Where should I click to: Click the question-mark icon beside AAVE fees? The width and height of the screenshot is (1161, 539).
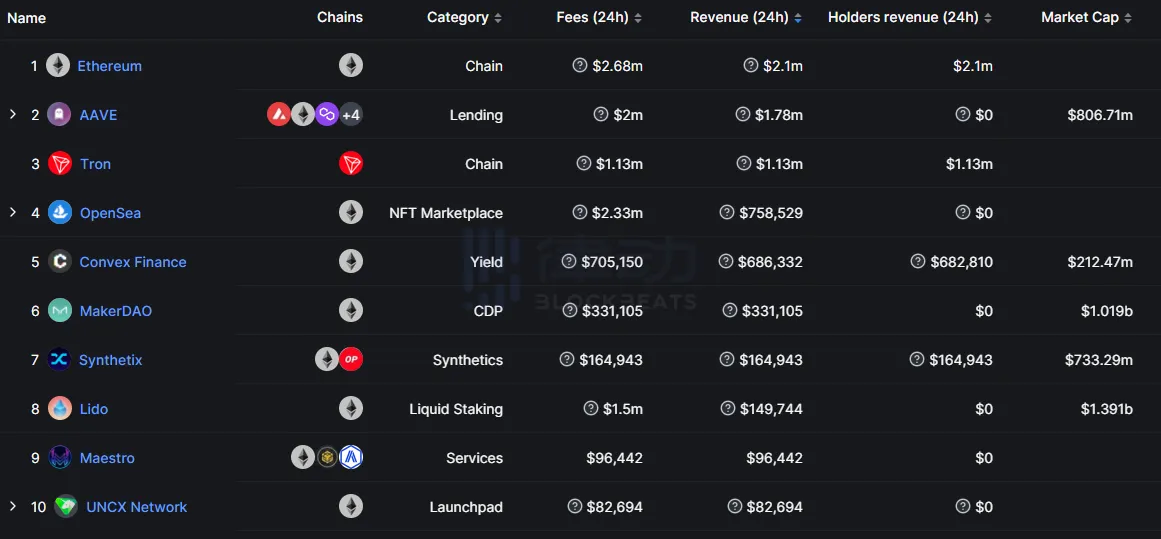pyautogui.click(x=601, y=115)
